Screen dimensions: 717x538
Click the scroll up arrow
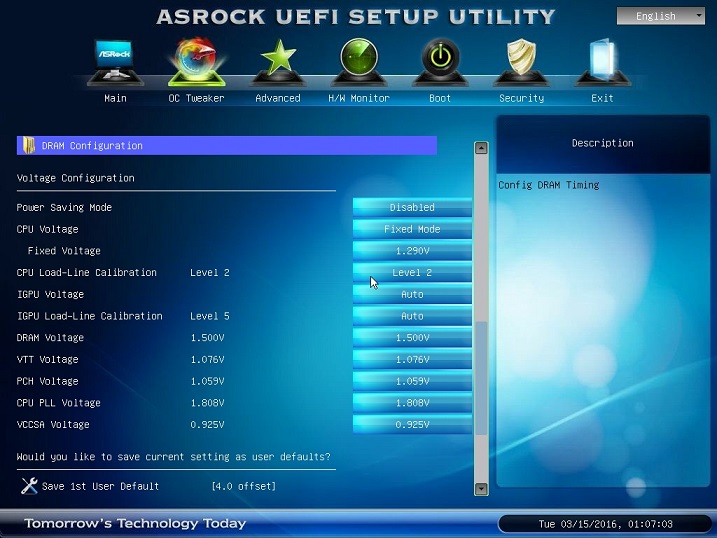(481, 148)
